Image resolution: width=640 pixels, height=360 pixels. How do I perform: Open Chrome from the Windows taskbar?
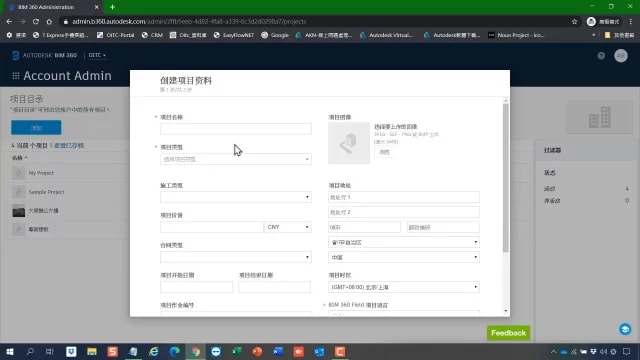(196, 351)
